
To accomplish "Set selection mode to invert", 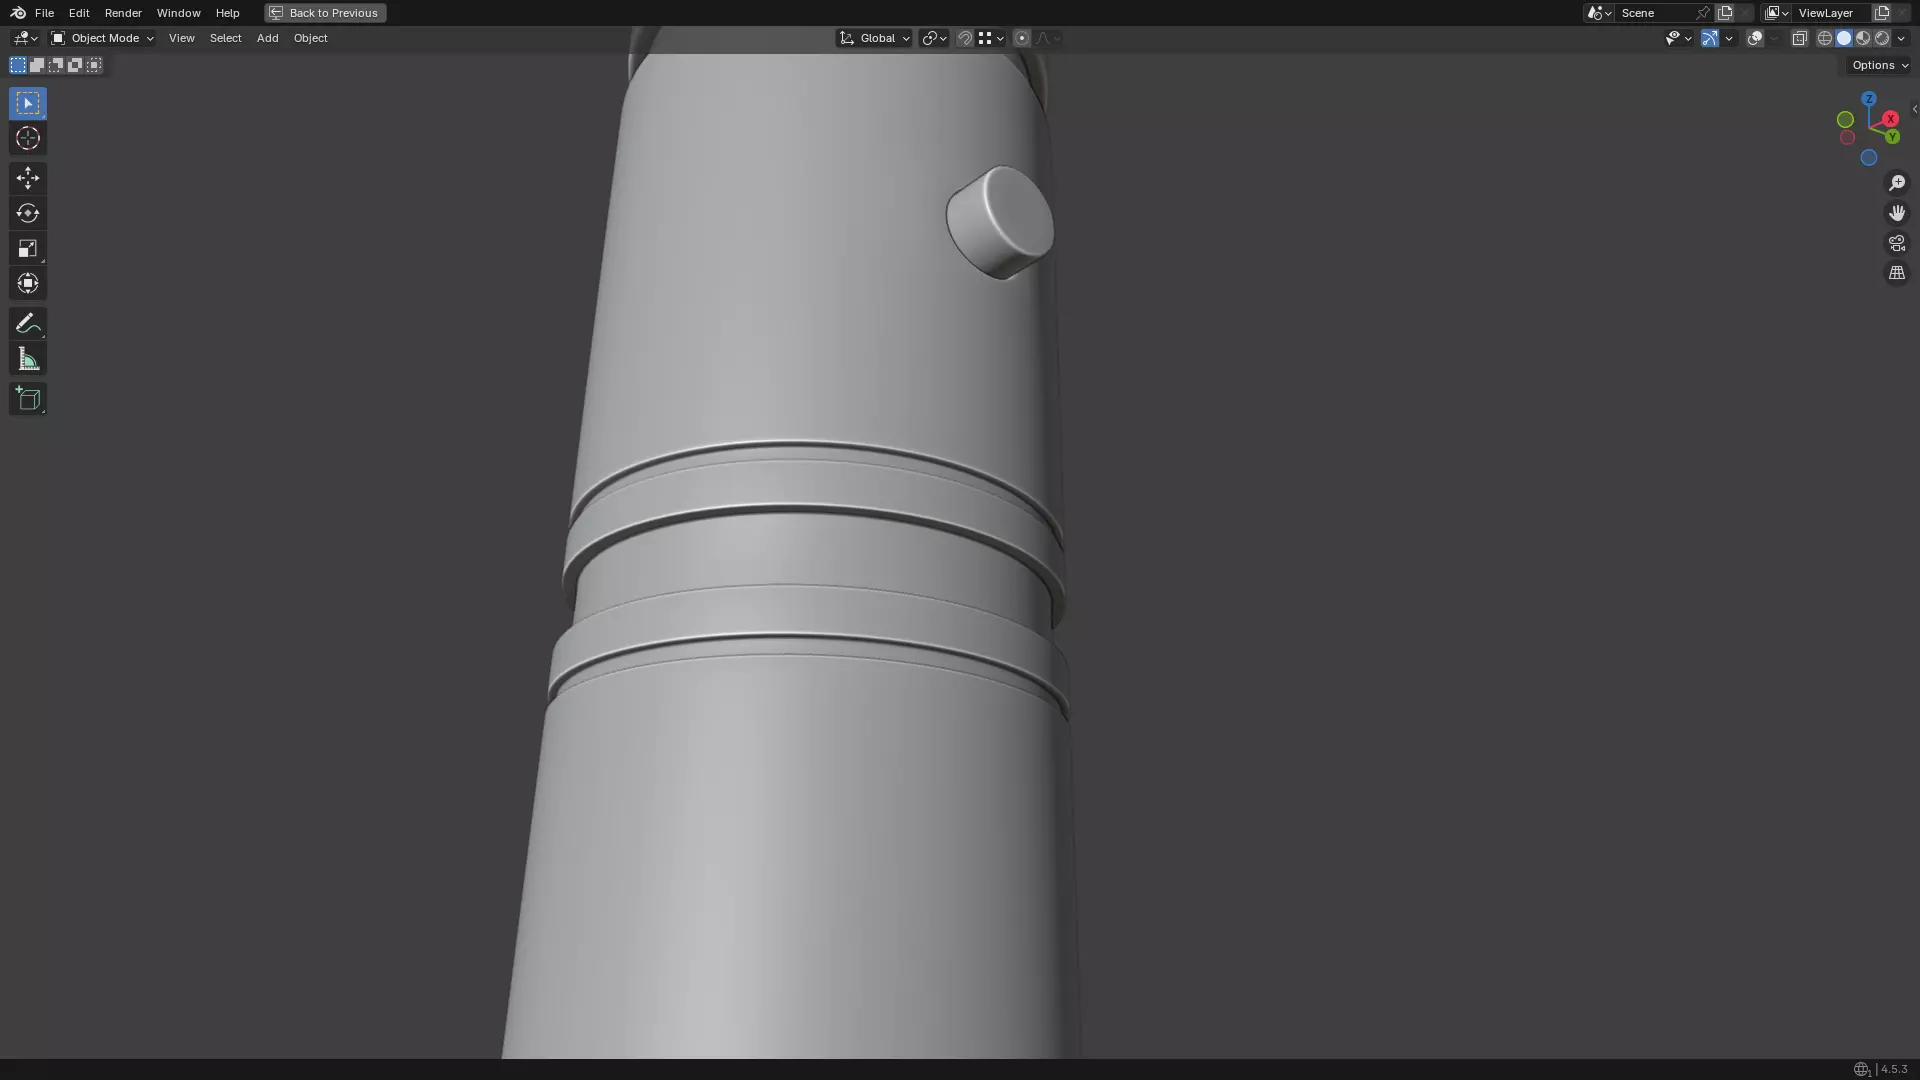I will click(x=75, y=65).
